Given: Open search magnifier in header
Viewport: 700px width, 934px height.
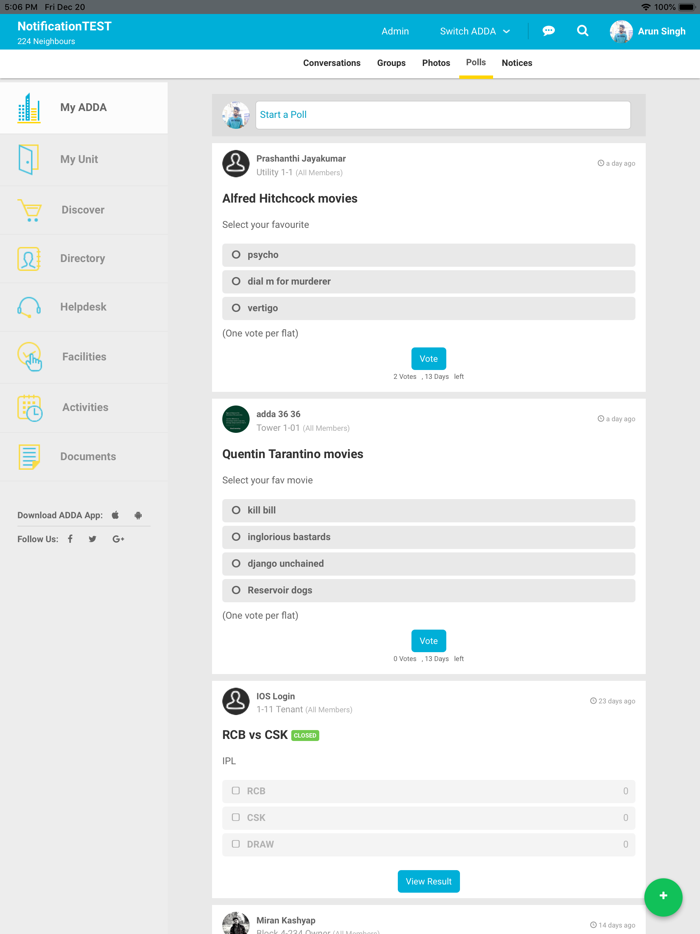Looking at the screenshot, I should click(x=583, y=31).
